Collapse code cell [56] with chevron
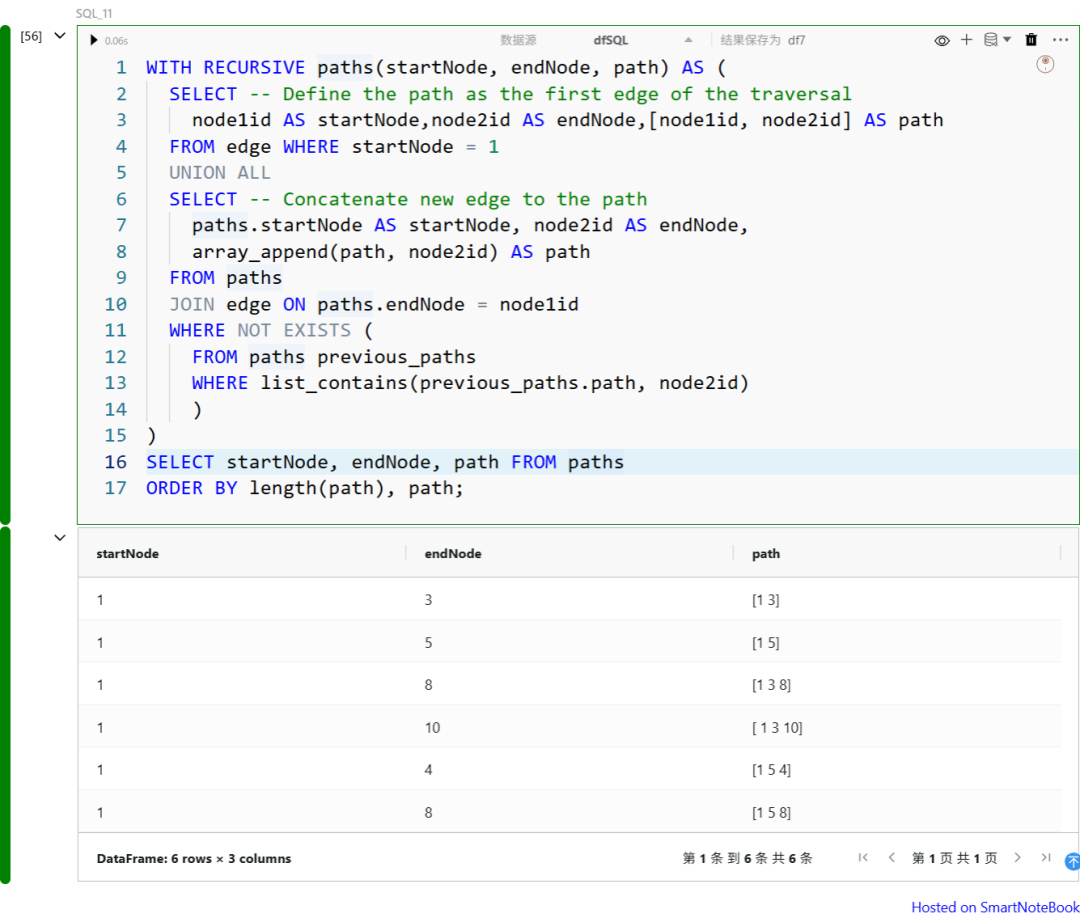Image resolution: width=1080 pixels, height=918 pixels. click(x=59, y=36)
